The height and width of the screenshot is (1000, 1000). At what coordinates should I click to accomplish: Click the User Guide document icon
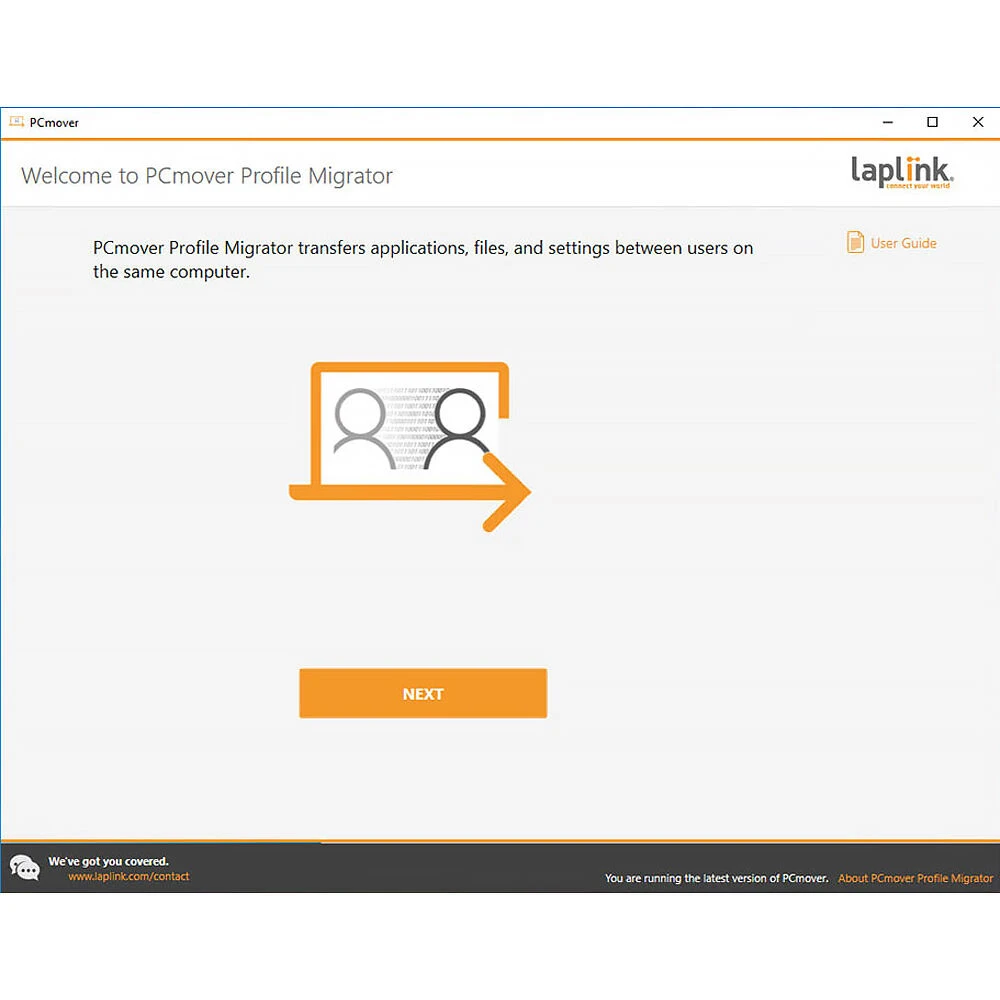(855, 243)
